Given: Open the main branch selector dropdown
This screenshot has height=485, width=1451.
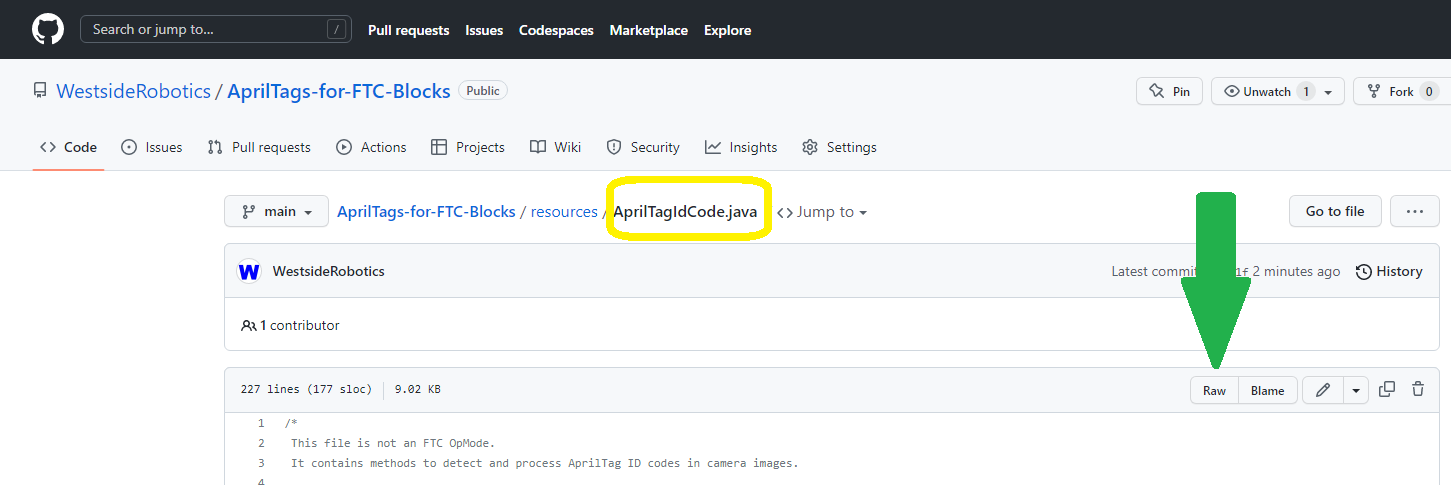Looking at the screenshot, I should (277, 211).
